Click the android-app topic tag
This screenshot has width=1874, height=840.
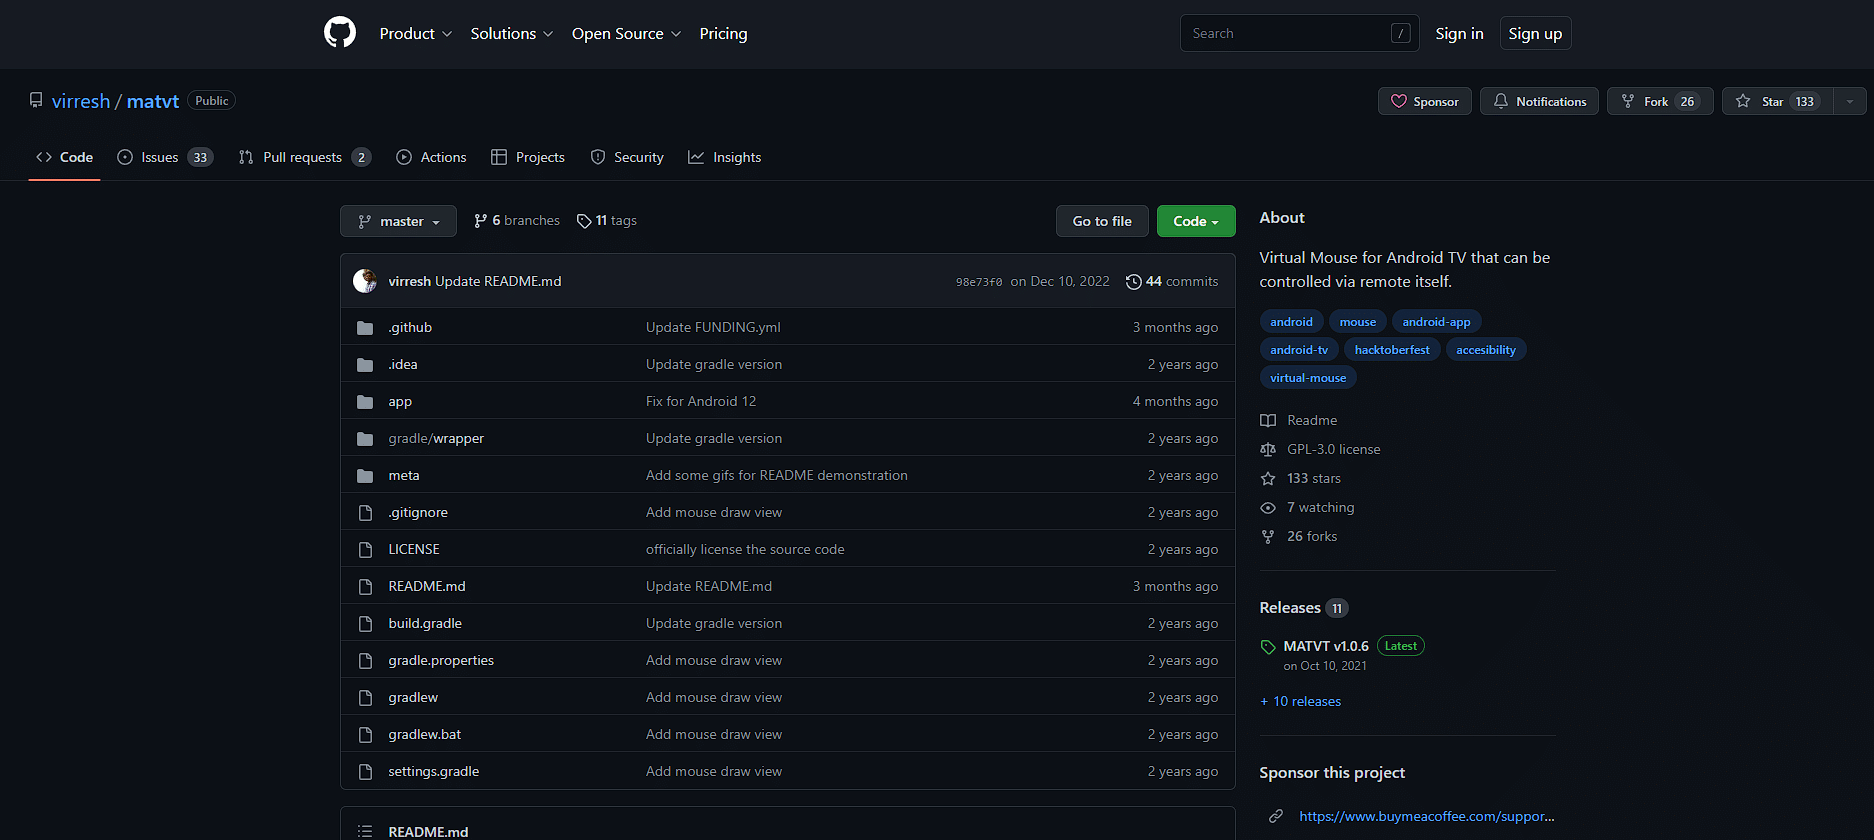(x=1436, y=321)
